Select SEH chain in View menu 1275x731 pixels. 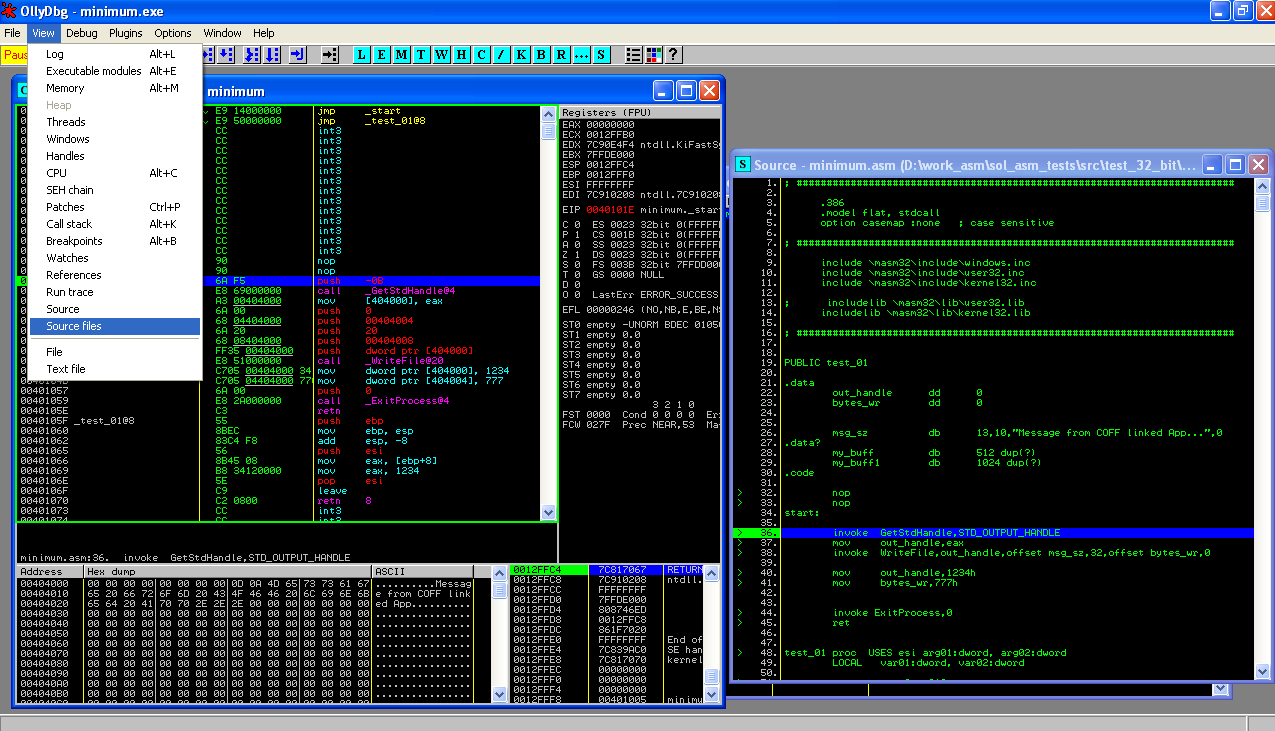115,190
